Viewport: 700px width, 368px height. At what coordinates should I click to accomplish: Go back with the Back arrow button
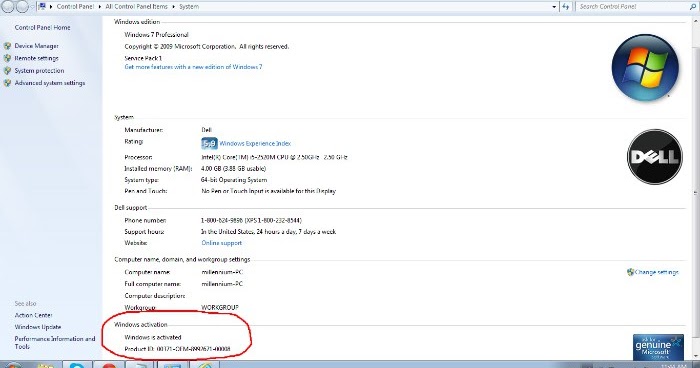click(x=8, y=6)
